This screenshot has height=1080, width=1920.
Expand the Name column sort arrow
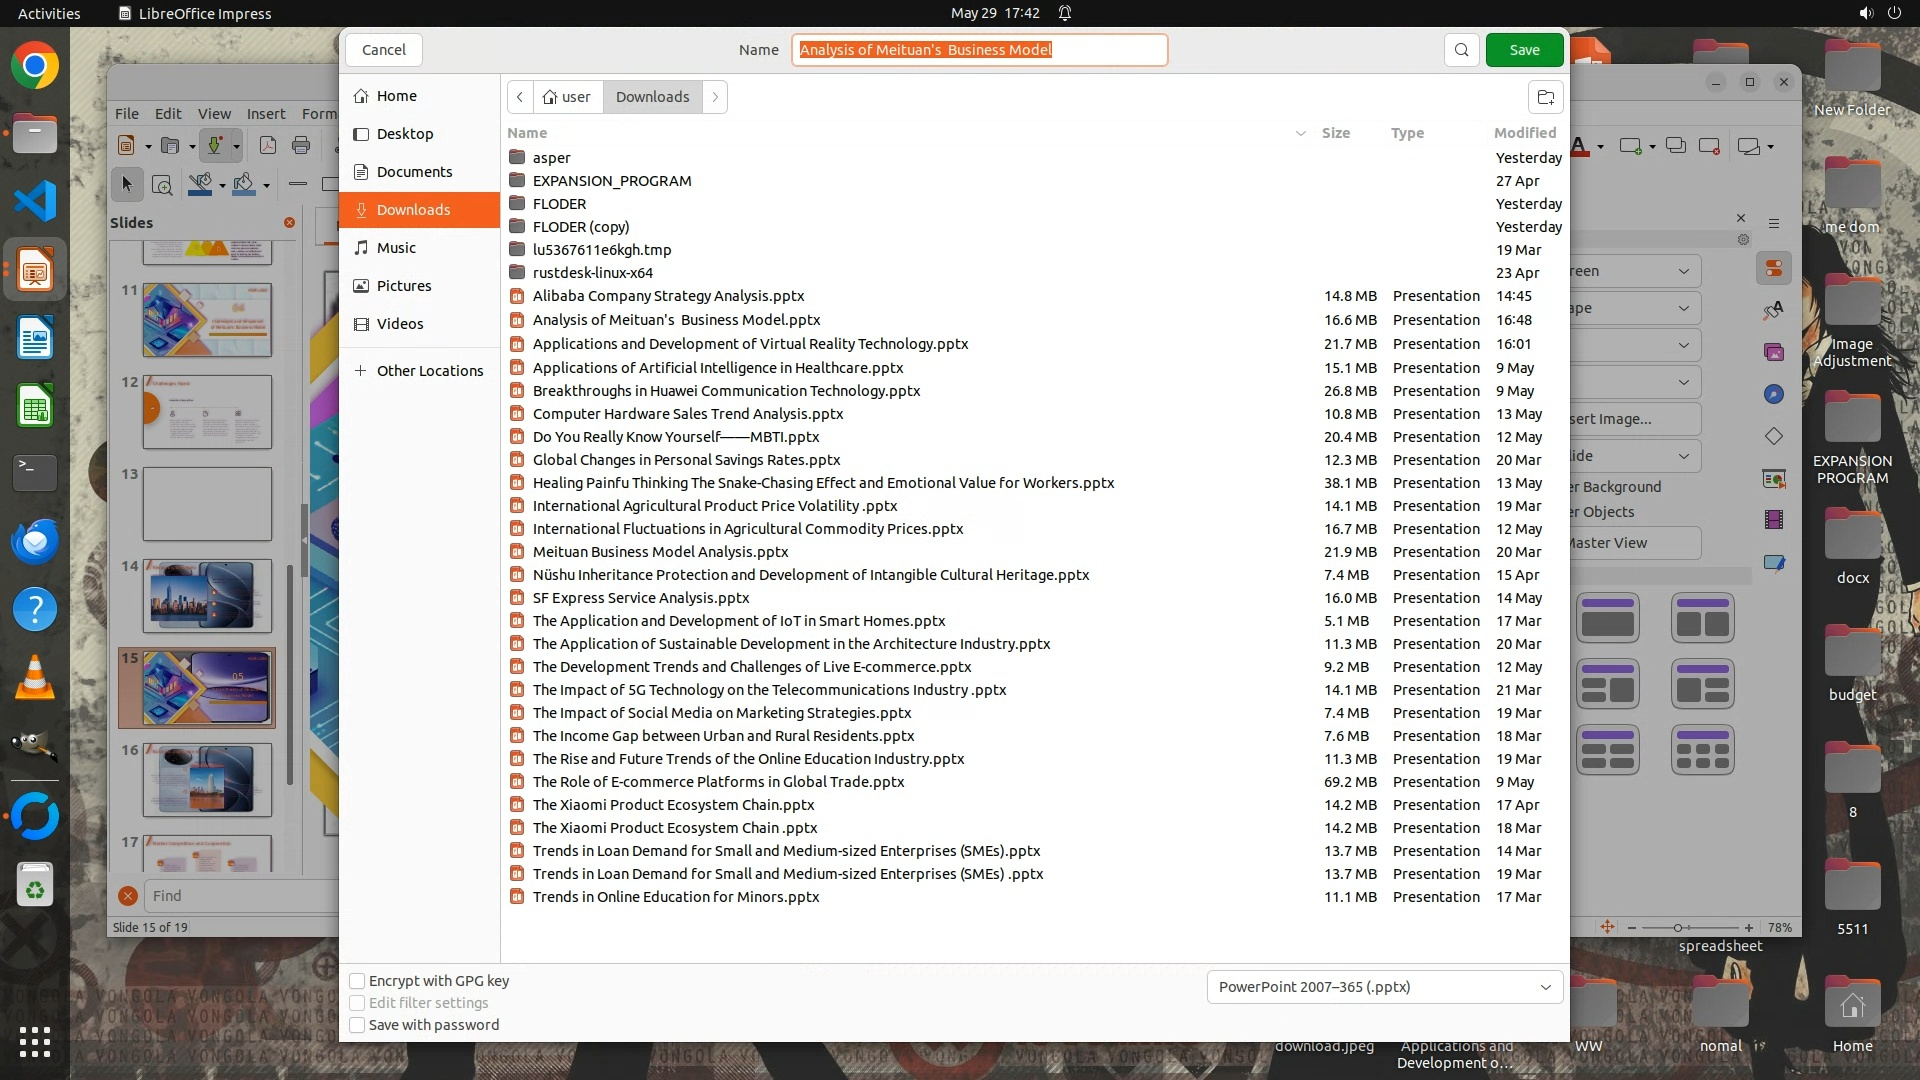click(1300, 133)
